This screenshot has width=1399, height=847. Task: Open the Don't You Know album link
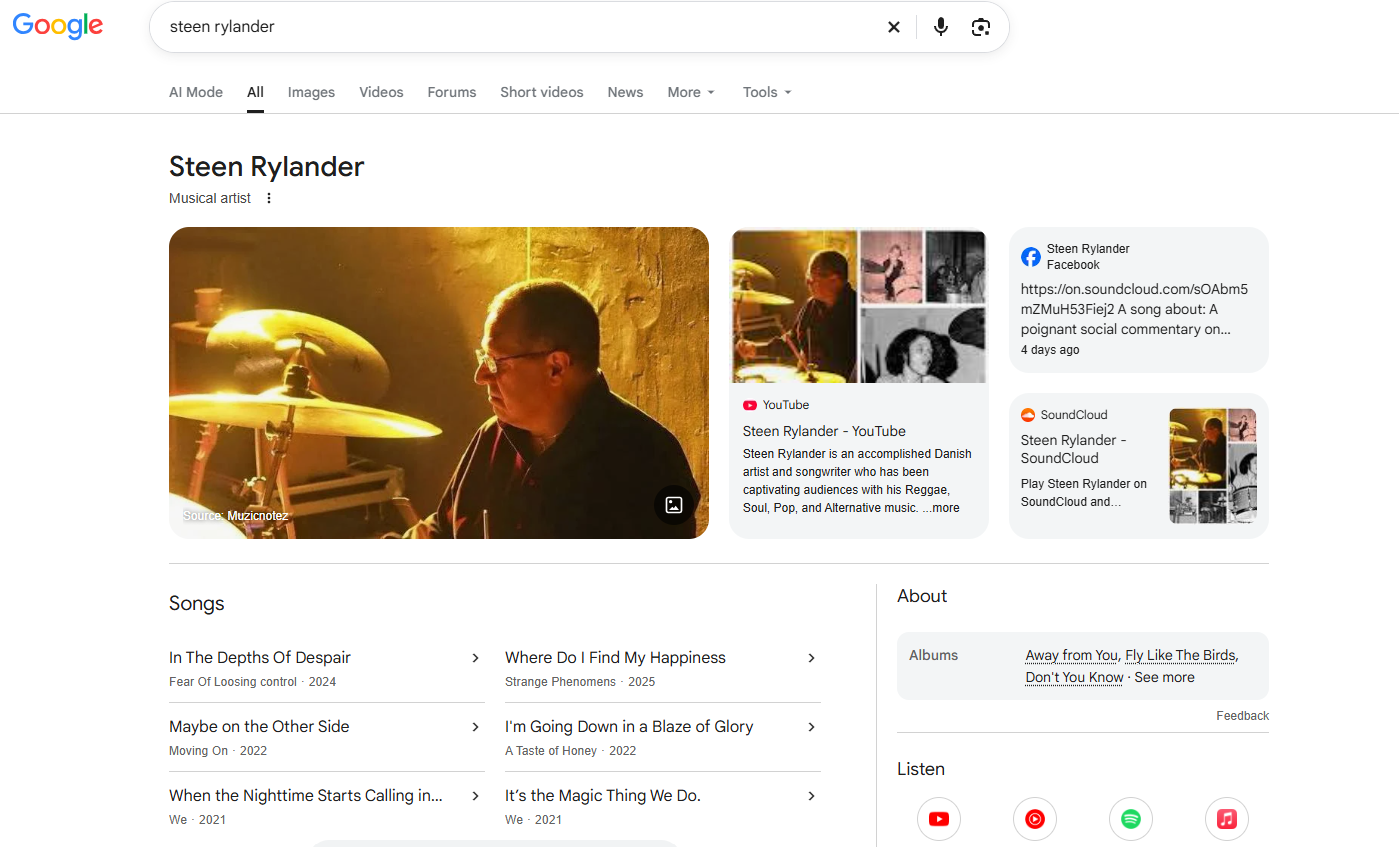[1074, 677]
